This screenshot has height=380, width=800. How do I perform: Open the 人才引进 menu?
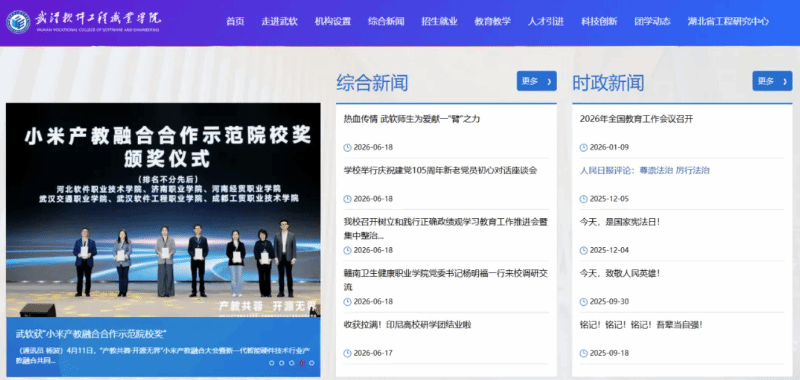pyautogui.click(x=546, y=21)
